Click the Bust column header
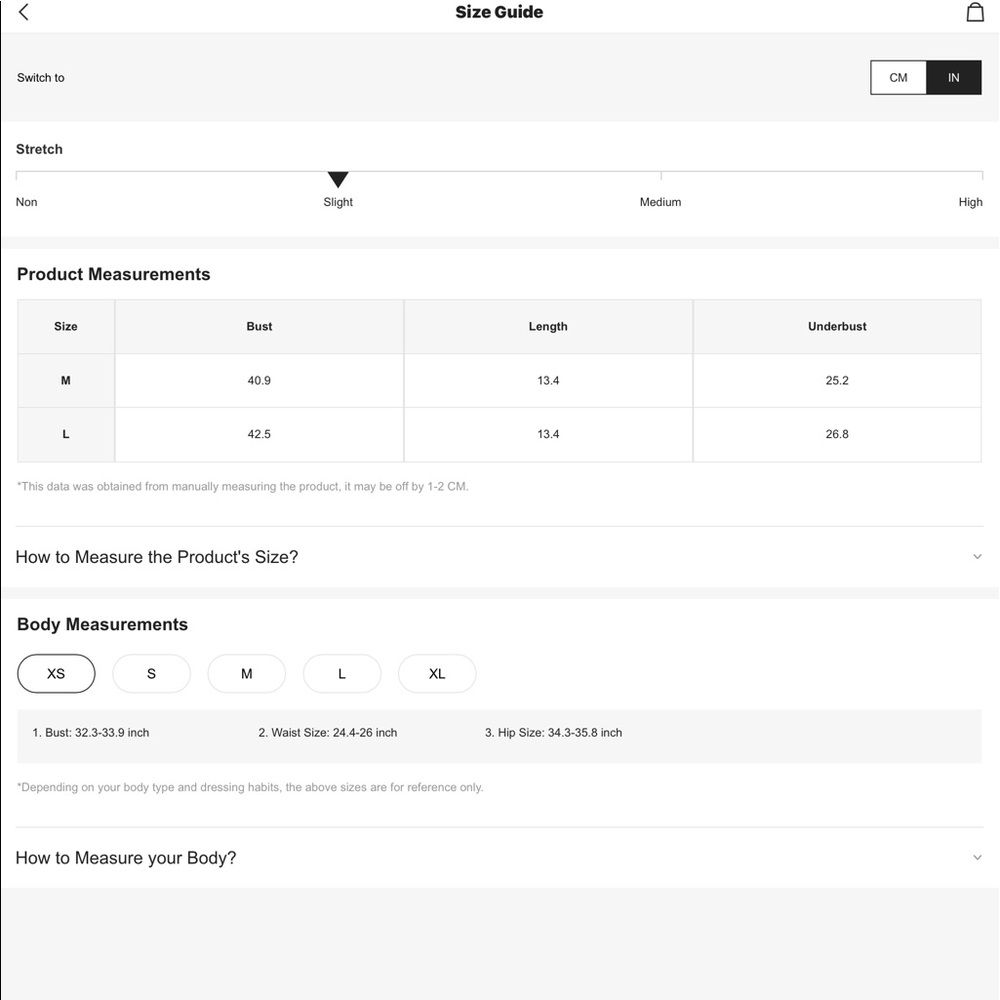Screen dimensions: 1000x1000 pos(259,327)
